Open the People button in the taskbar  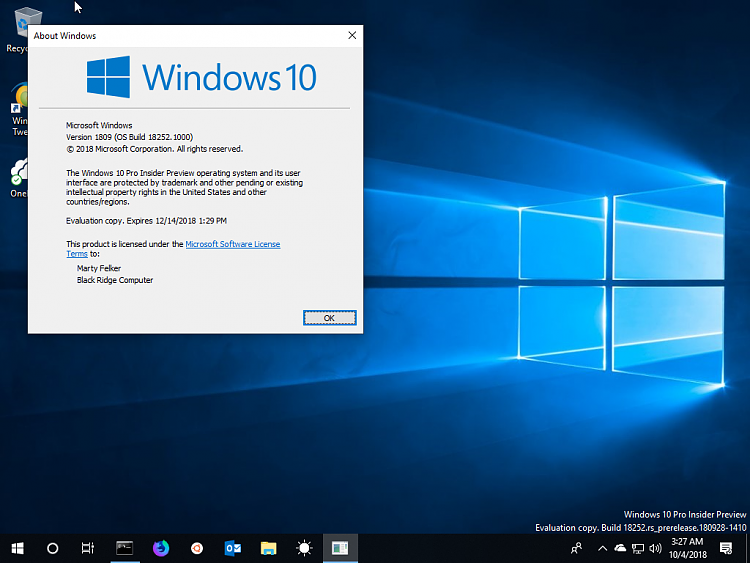pos(576,548)
